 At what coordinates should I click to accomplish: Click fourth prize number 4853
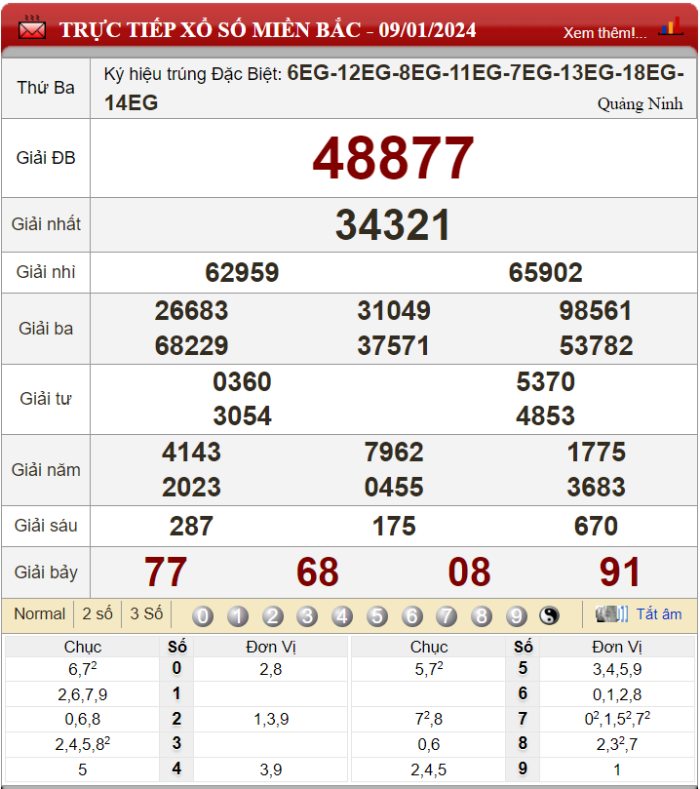(546, 416)
